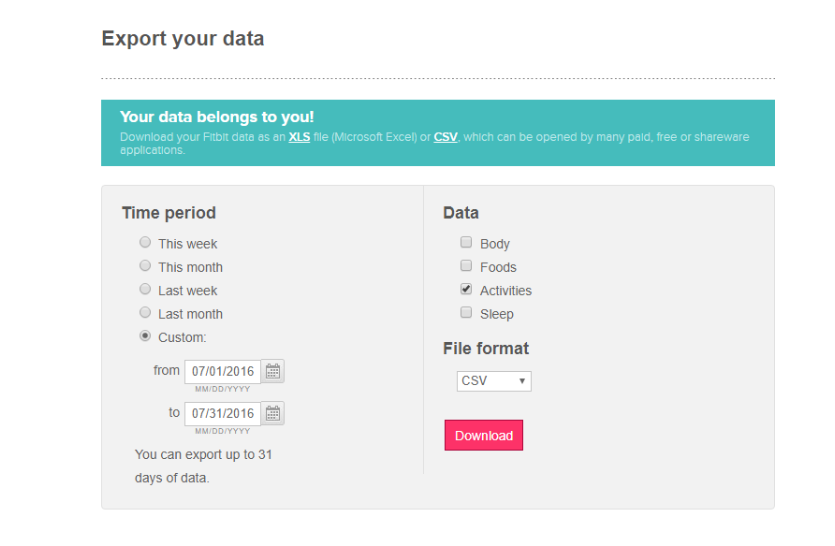This screenshot has width=835, height=546.
Task: Choose the Last month time period
Action: click(x=146, y=313)
